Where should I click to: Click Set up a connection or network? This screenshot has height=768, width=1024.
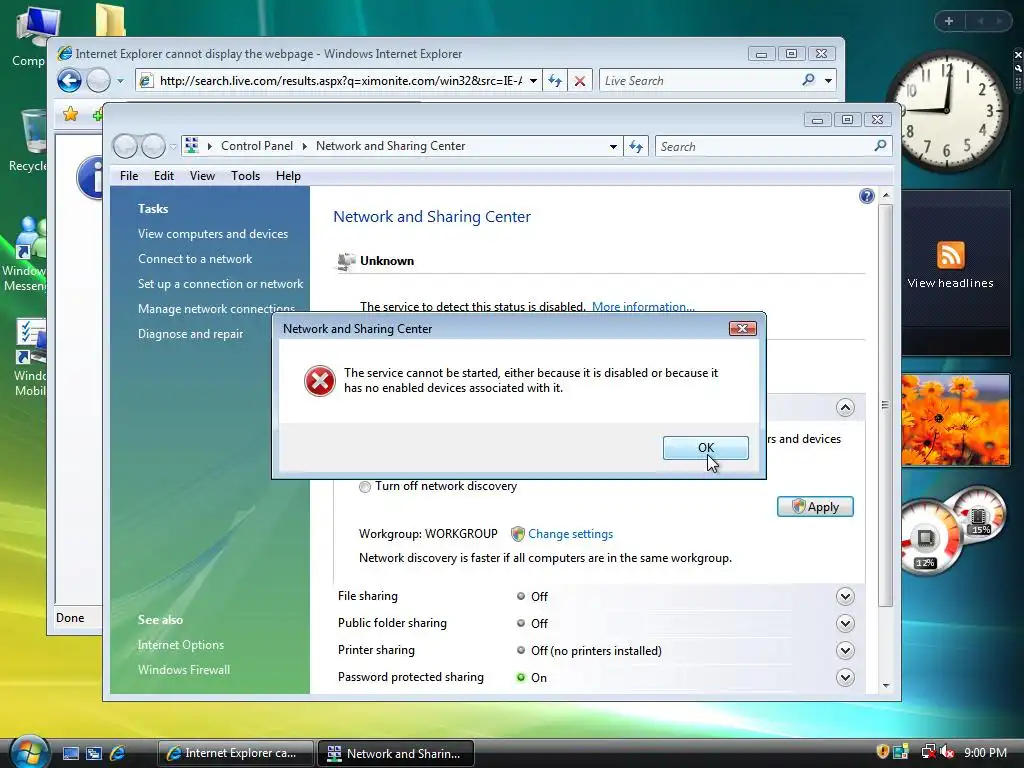coord(221,283)
